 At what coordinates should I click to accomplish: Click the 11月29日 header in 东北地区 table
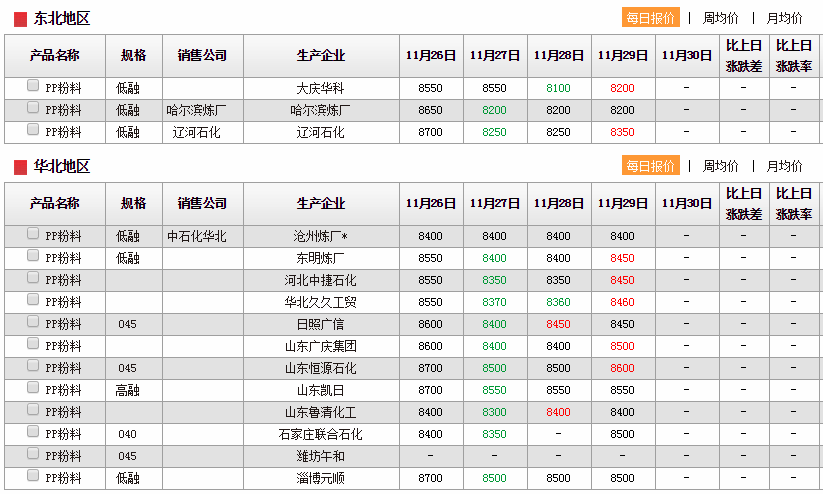pos(622,56)
